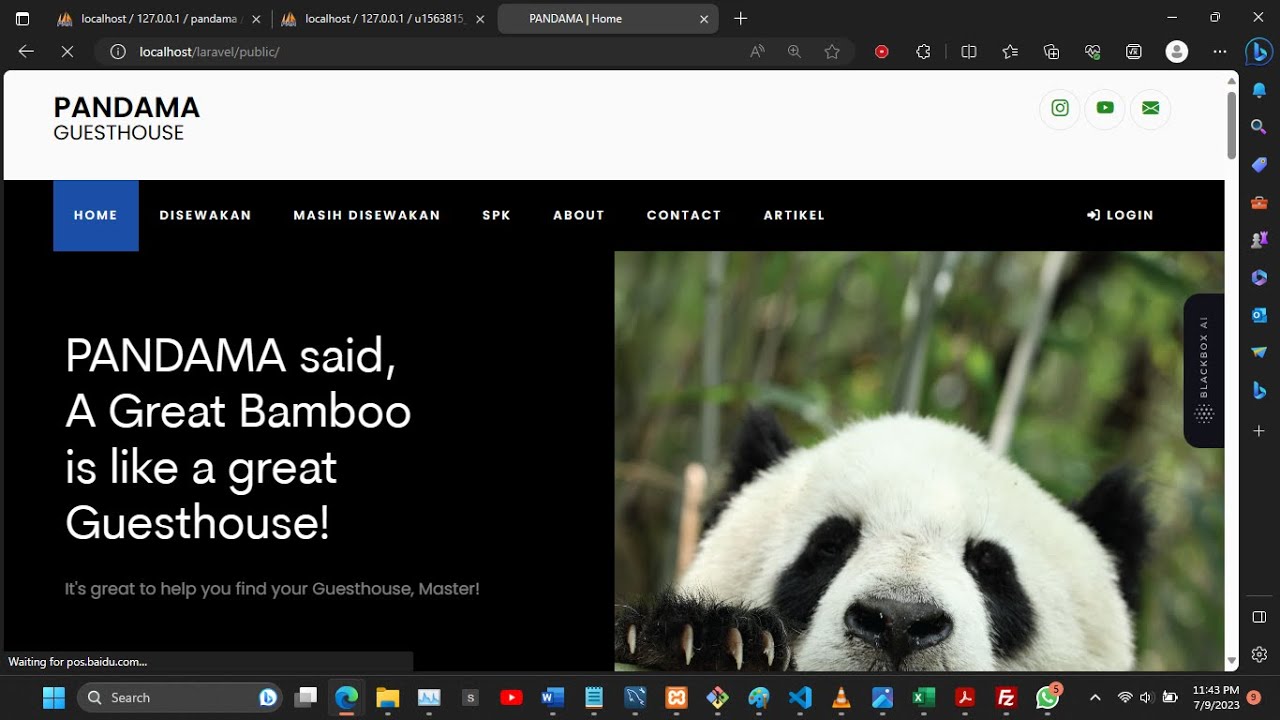Click the green email envelope icon
Image resolution: width=1280 pixels, height=720 pixels.
(x=1150, y=108)
